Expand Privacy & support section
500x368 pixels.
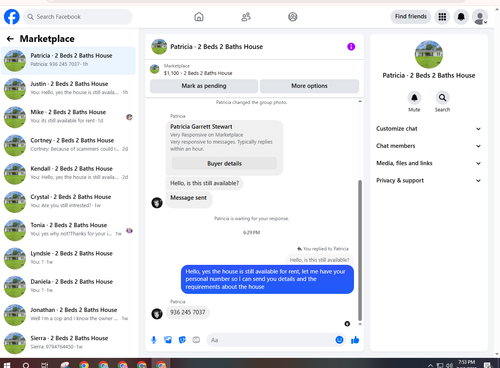(428, 181)
